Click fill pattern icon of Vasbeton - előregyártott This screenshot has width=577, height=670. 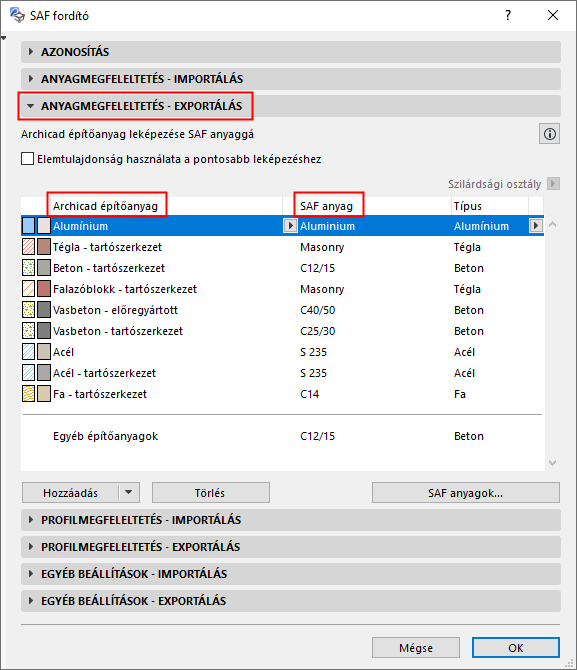29,310
